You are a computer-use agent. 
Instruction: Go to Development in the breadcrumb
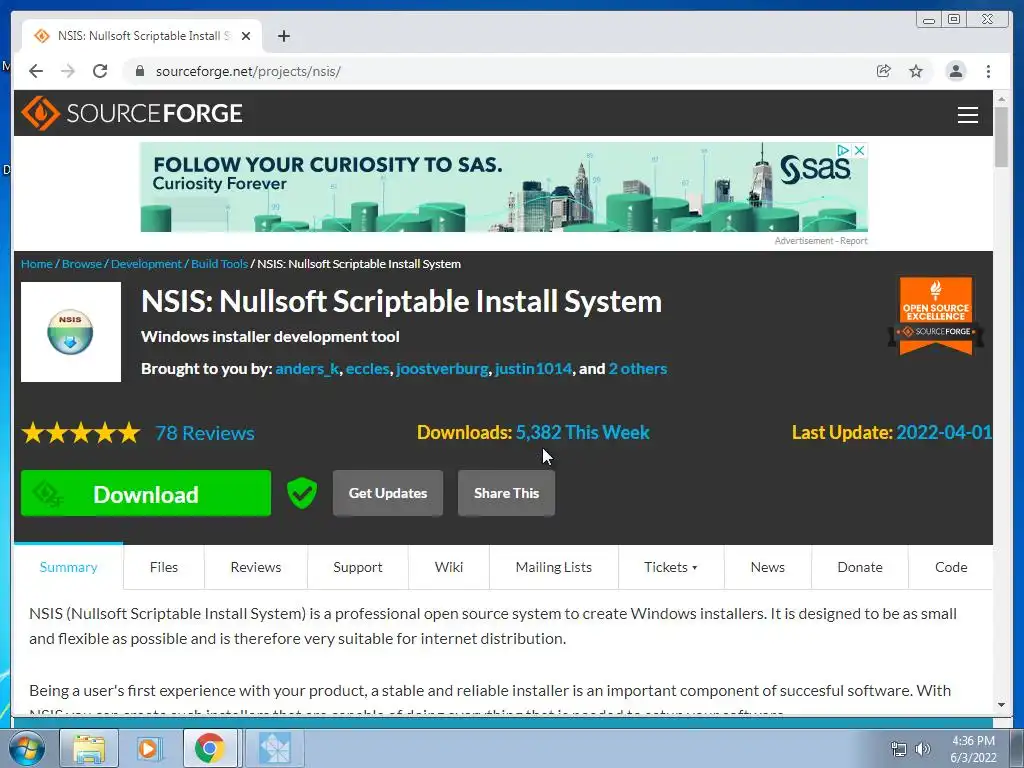coord(146,264)
